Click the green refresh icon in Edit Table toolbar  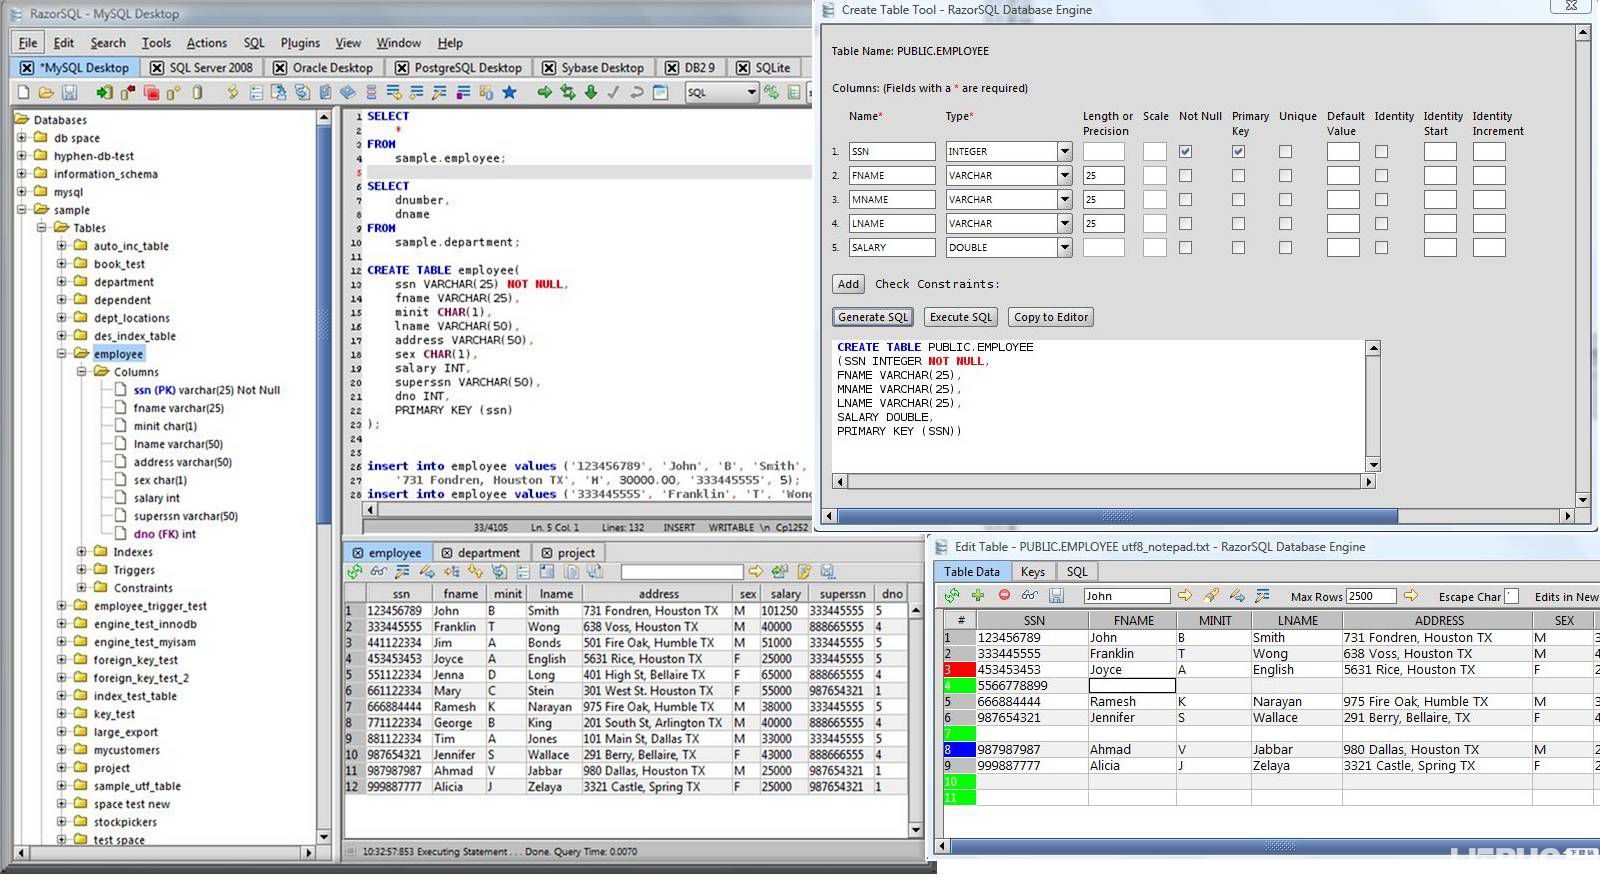pyautogui.click(x=952, y=595)
